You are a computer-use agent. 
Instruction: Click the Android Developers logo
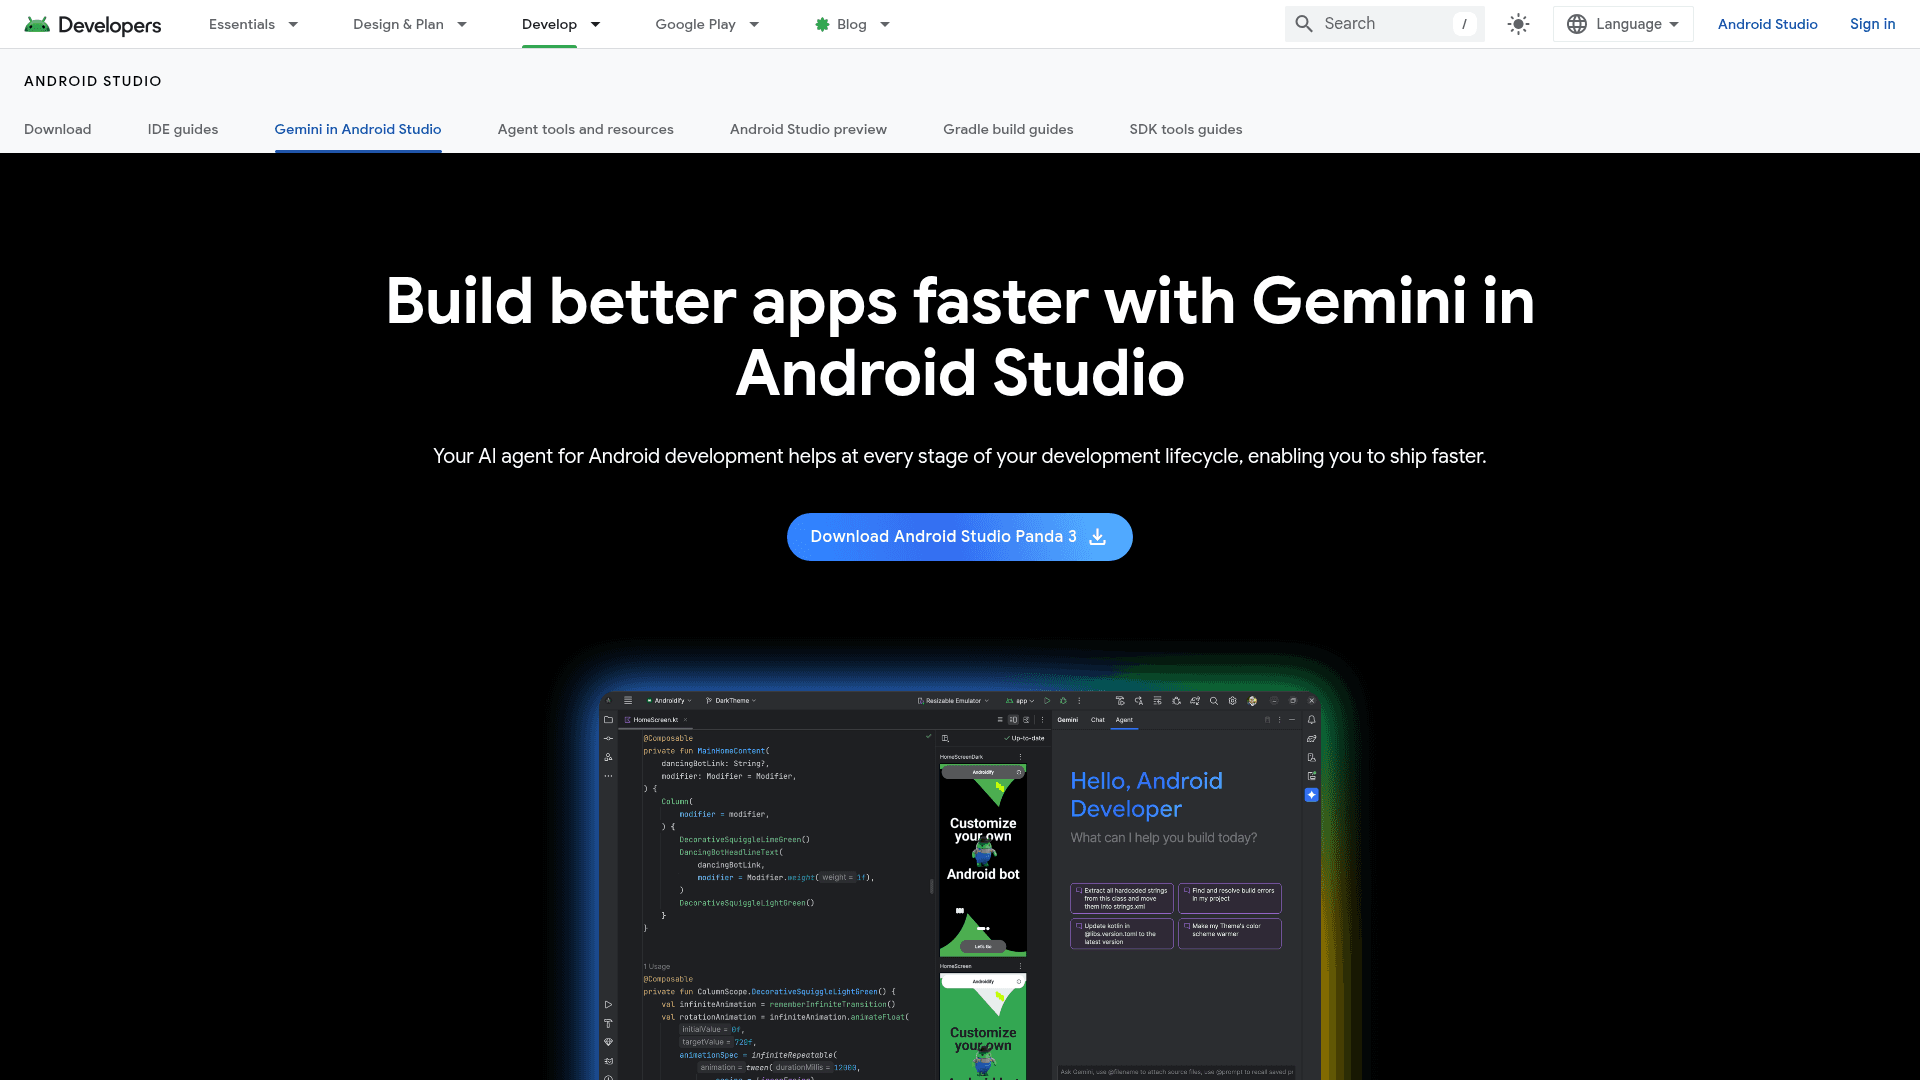pos(92,23)
